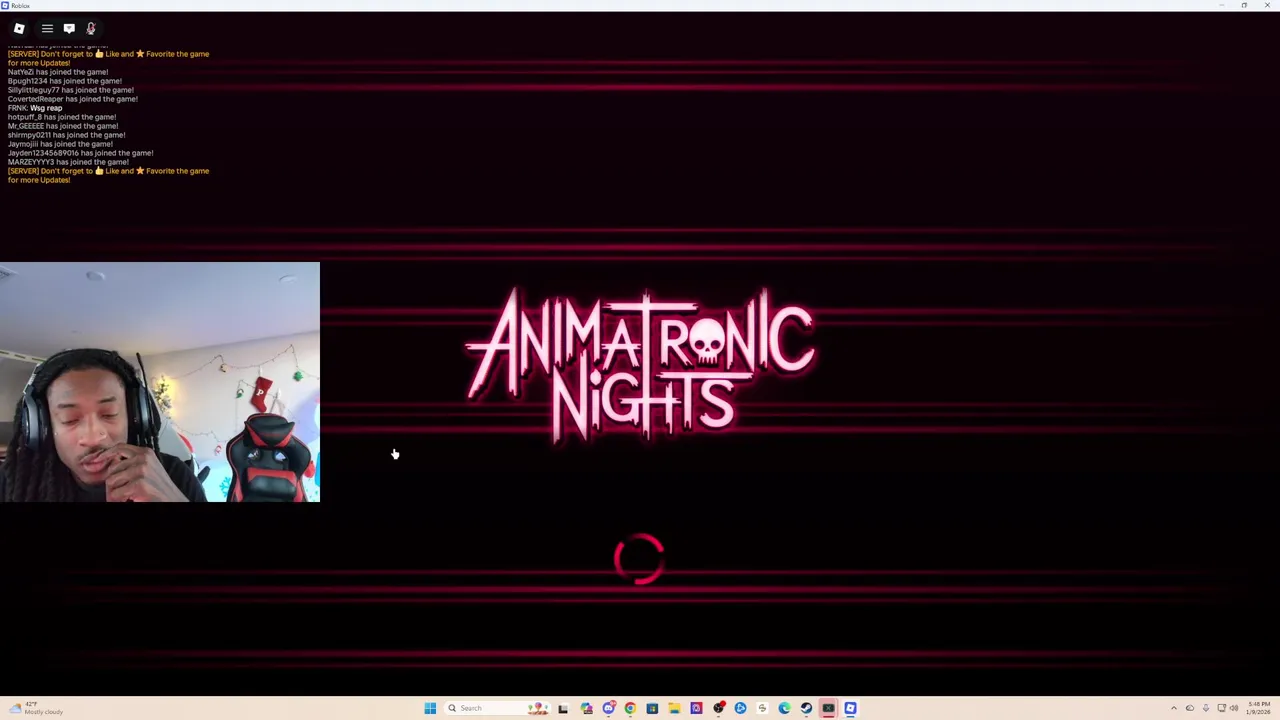
Task: Open OBS Studio from the taskbar
Action: tap(718, 708)
